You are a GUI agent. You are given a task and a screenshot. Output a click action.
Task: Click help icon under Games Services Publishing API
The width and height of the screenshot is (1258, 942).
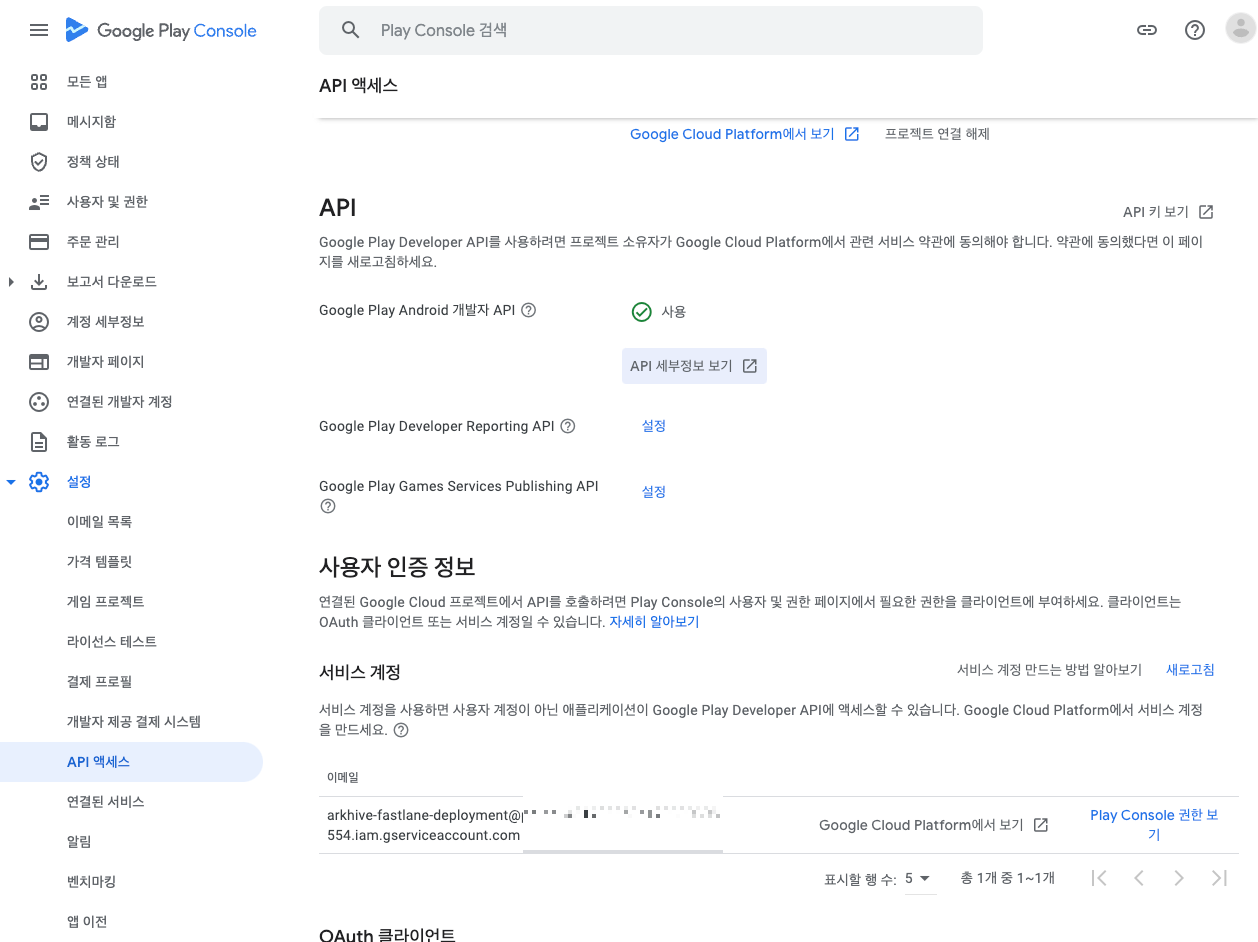(x=327, y=506)
